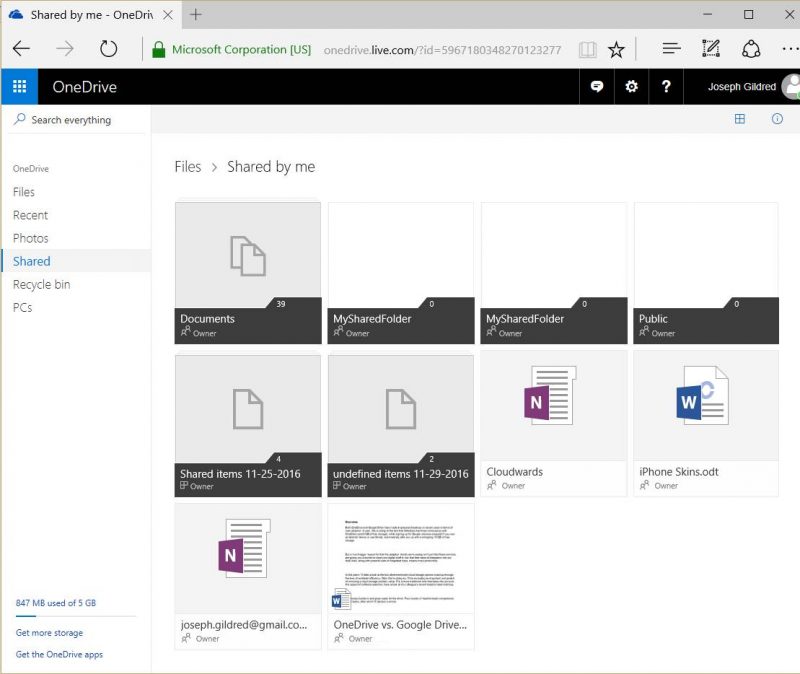This screenshot has height=674, width=800.
Task: Open the app launcher waffle icon
Action: point(19,87)
